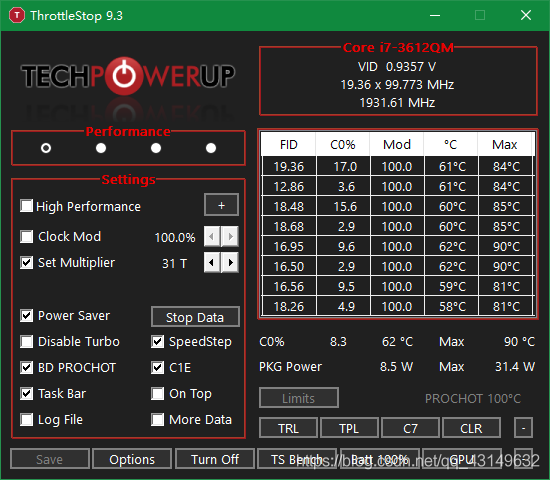Click the minus button beside CLR

coord(523,428)
